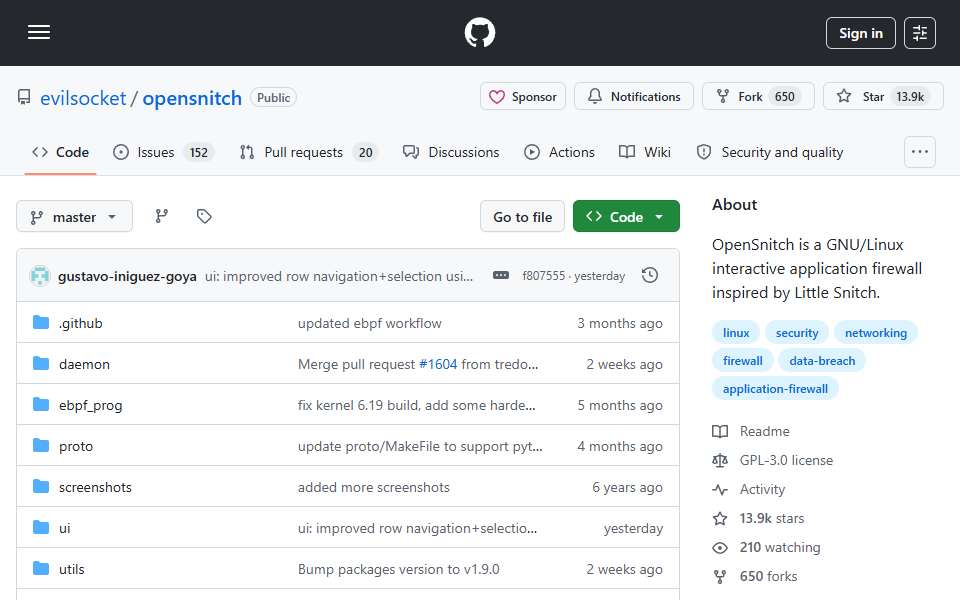Open commit 'updated ebpf workflow'

[370, 323]
